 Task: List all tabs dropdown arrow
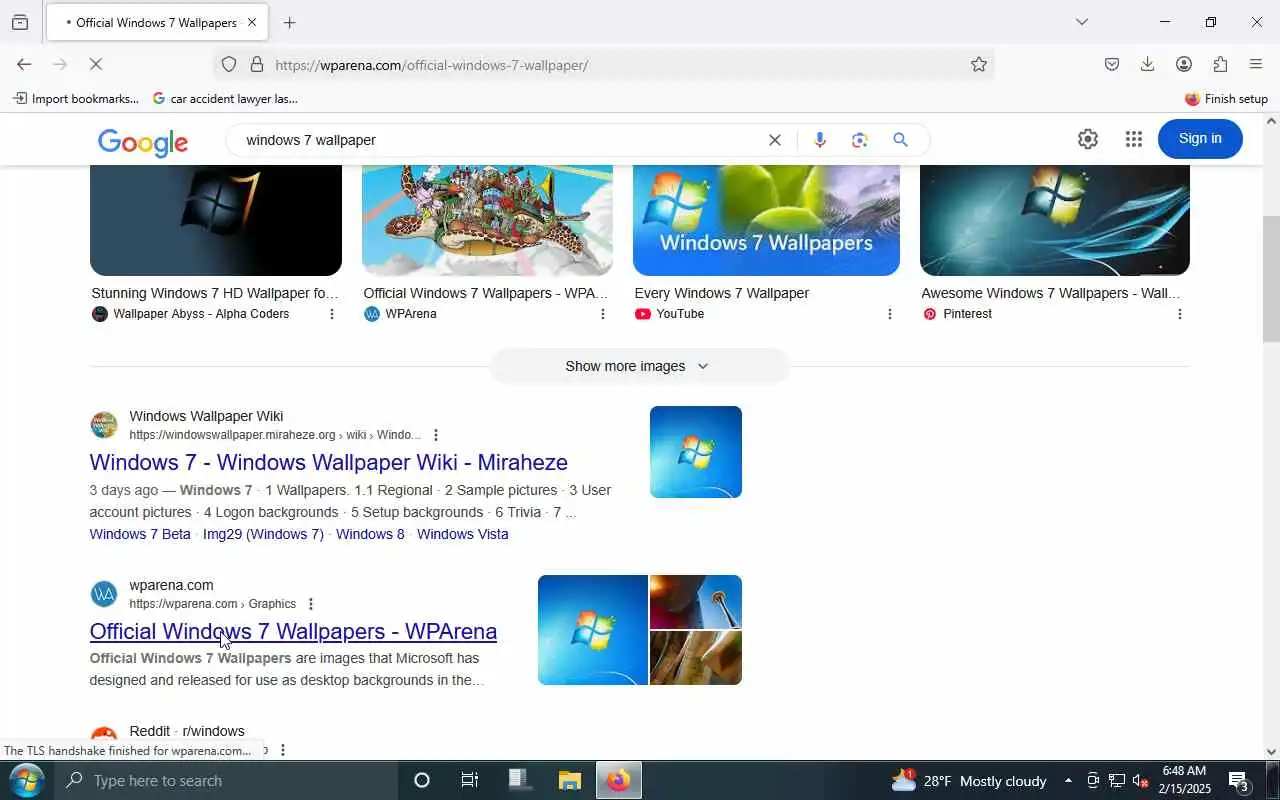(1081, 22)
